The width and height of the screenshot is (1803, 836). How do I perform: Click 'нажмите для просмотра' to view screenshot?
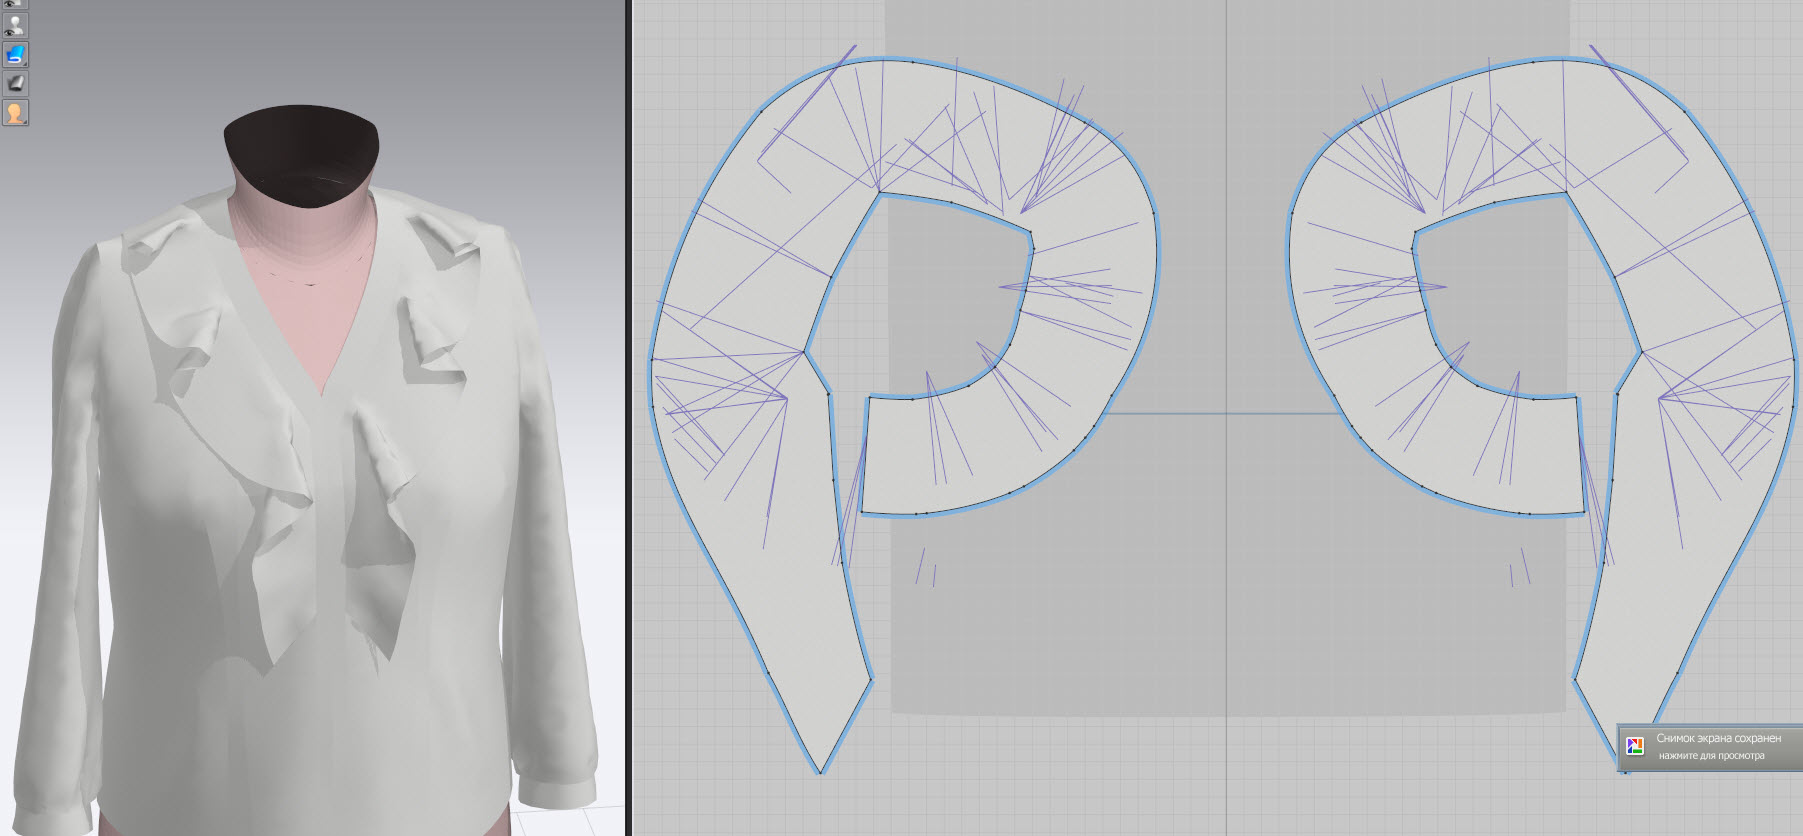coord(1711,756)
